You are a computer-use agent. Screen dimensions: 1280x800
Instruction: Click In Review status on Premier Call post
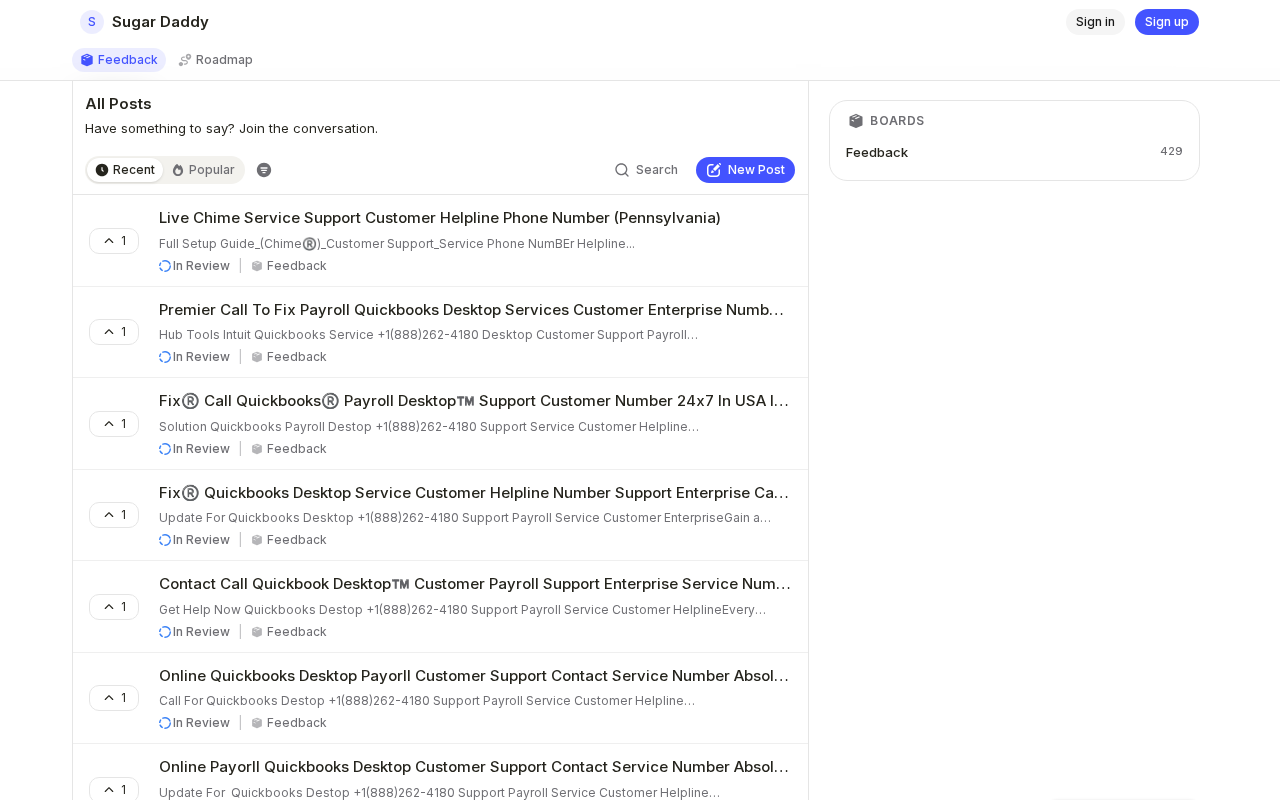point(194,357)
